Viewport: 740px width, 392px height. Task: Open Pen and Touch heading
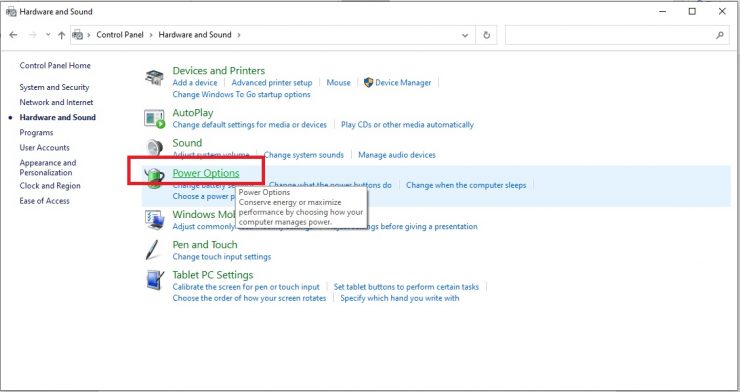(205, 245)
